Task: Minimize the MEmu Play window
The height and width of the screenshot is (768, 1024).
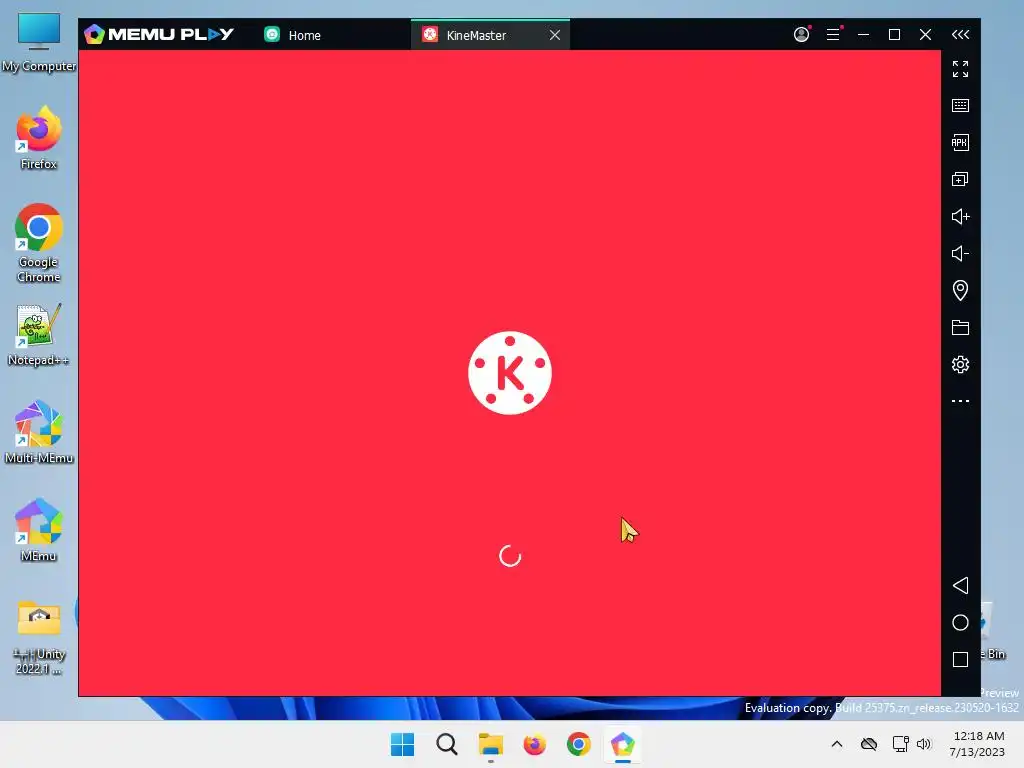Action: click(x=863, y=35)
